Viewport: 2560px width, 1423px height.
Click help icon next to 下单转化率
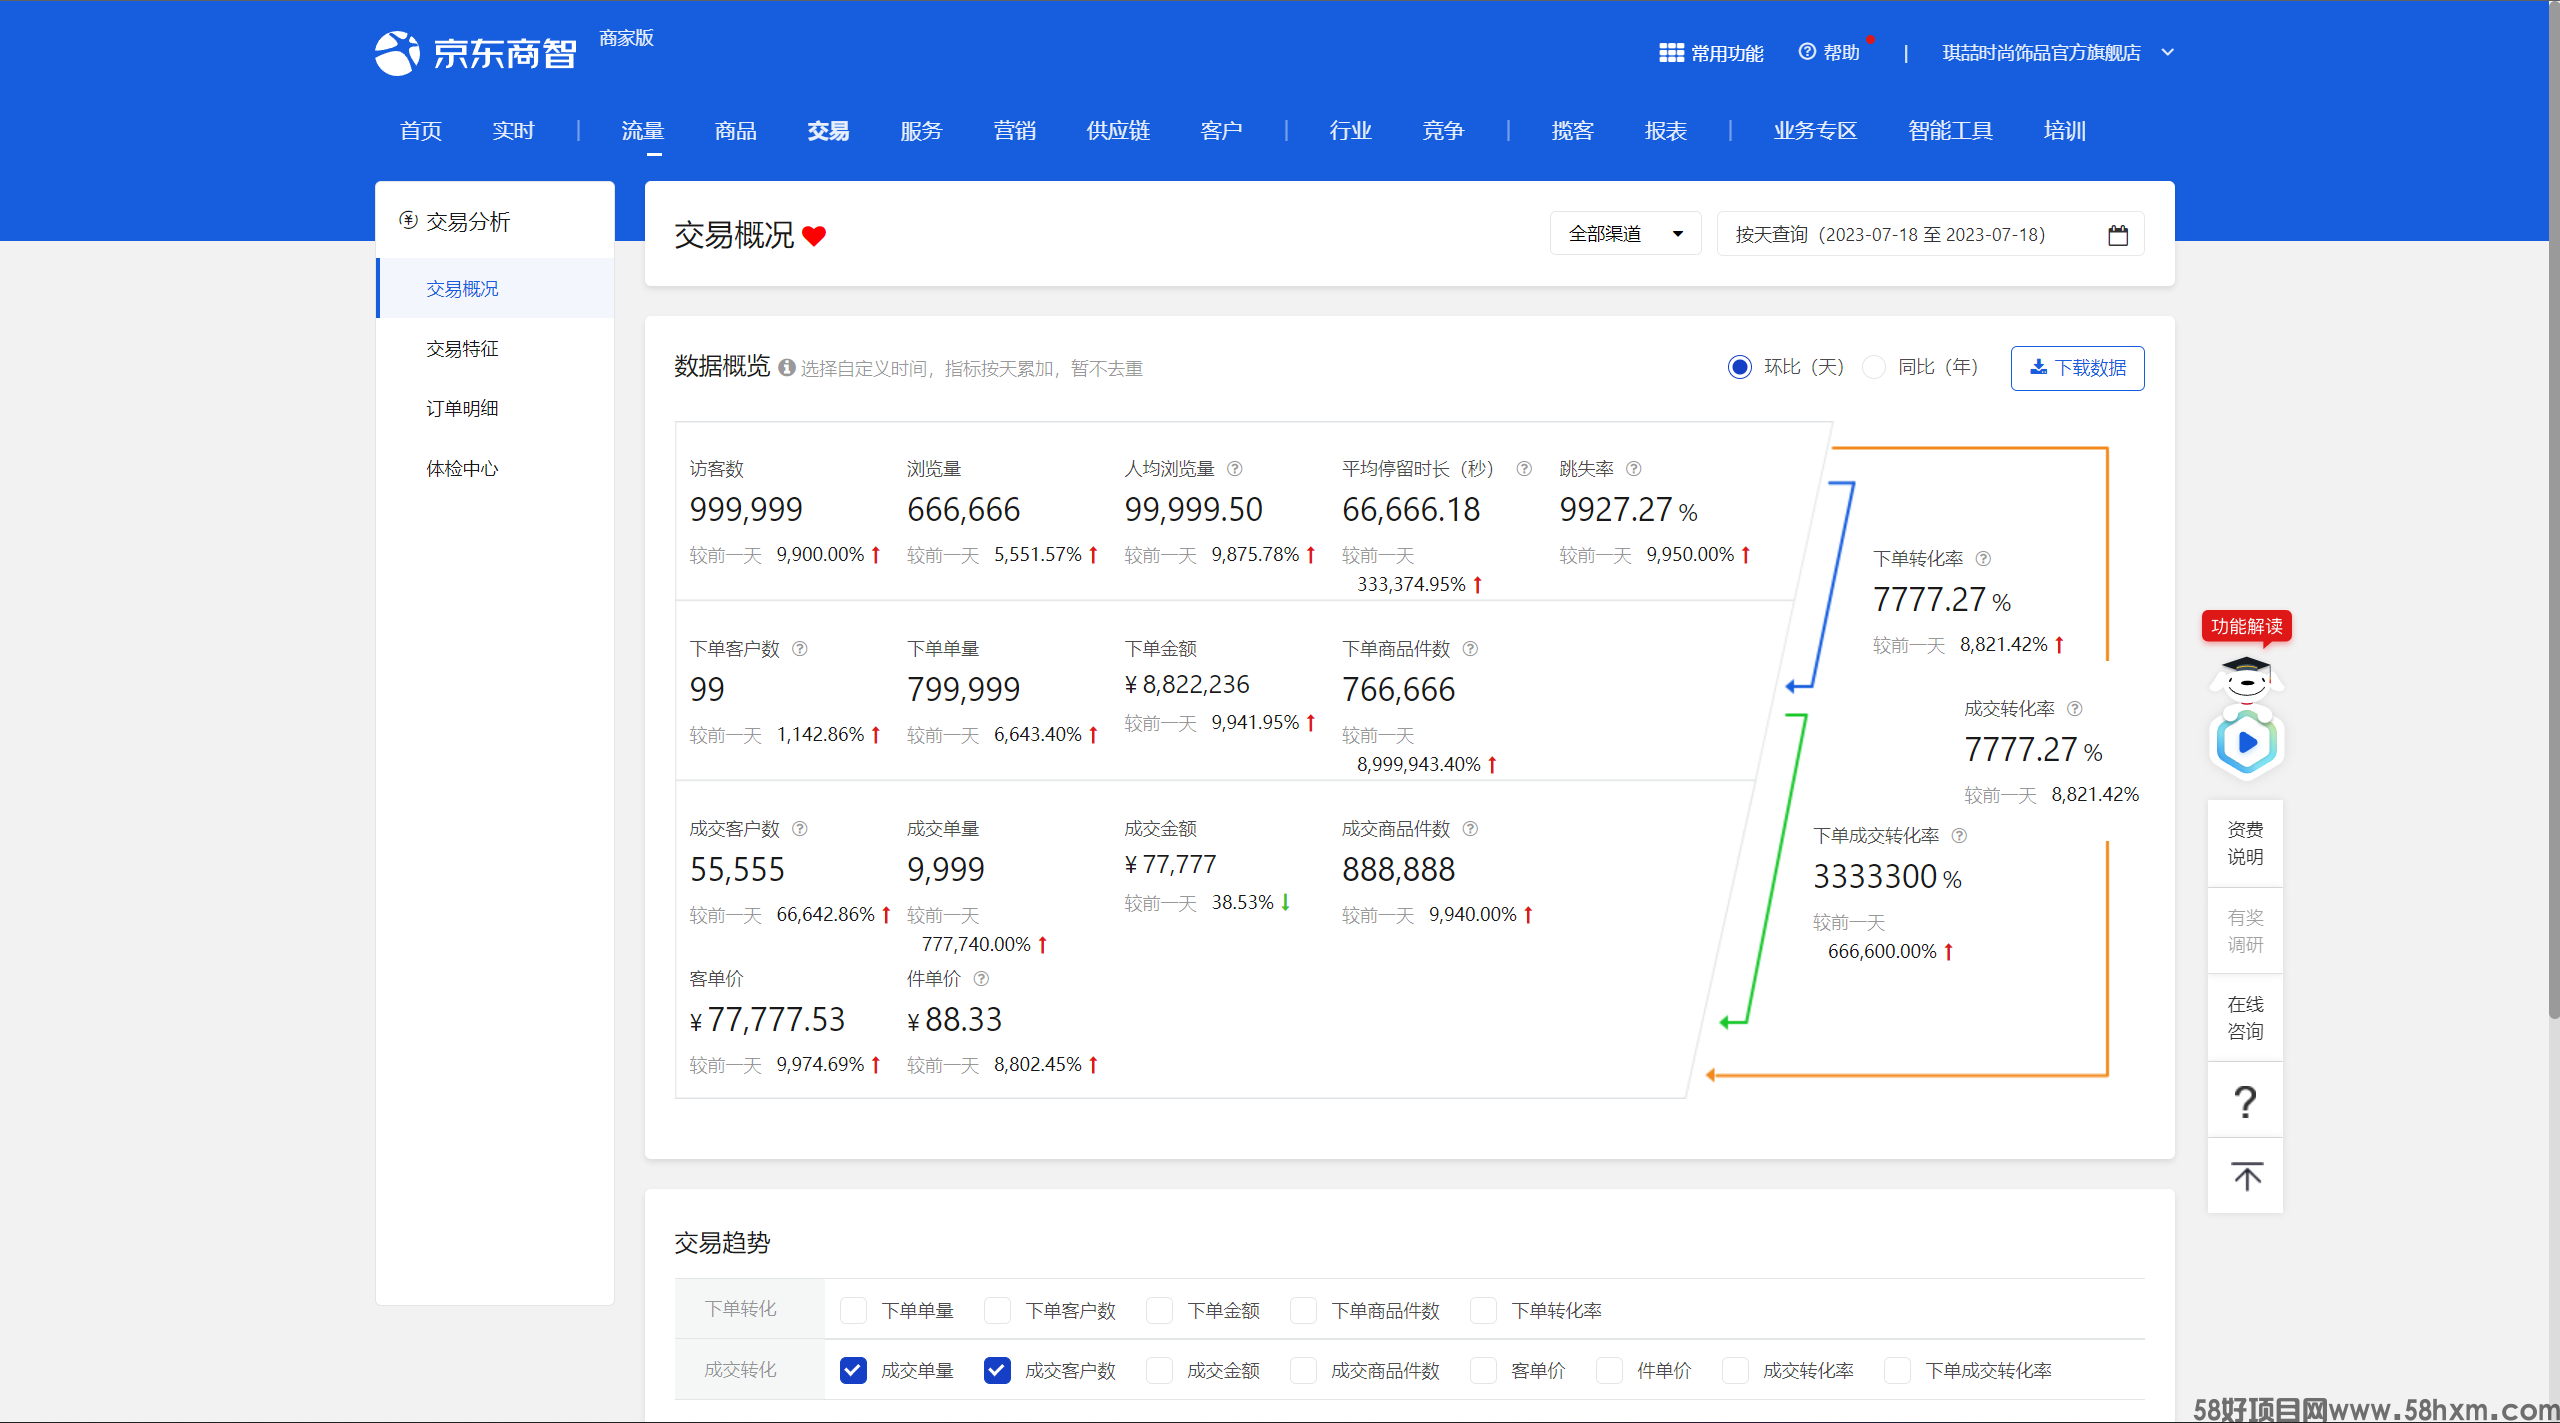[1984, 558]
